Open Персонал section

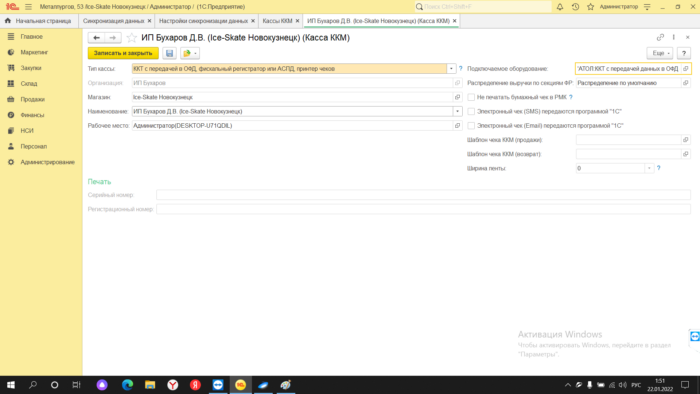33,146
